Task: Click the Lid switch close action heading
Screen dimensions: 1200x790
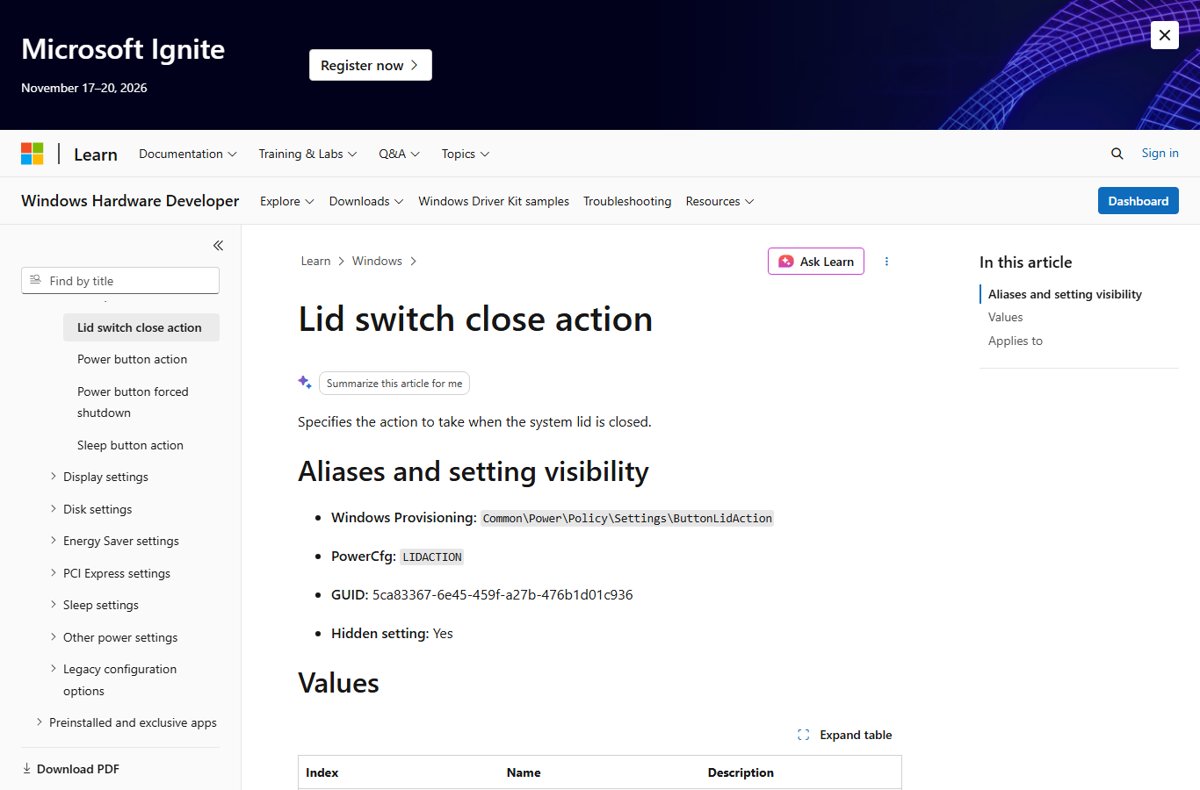Action: tap(475, 319)
